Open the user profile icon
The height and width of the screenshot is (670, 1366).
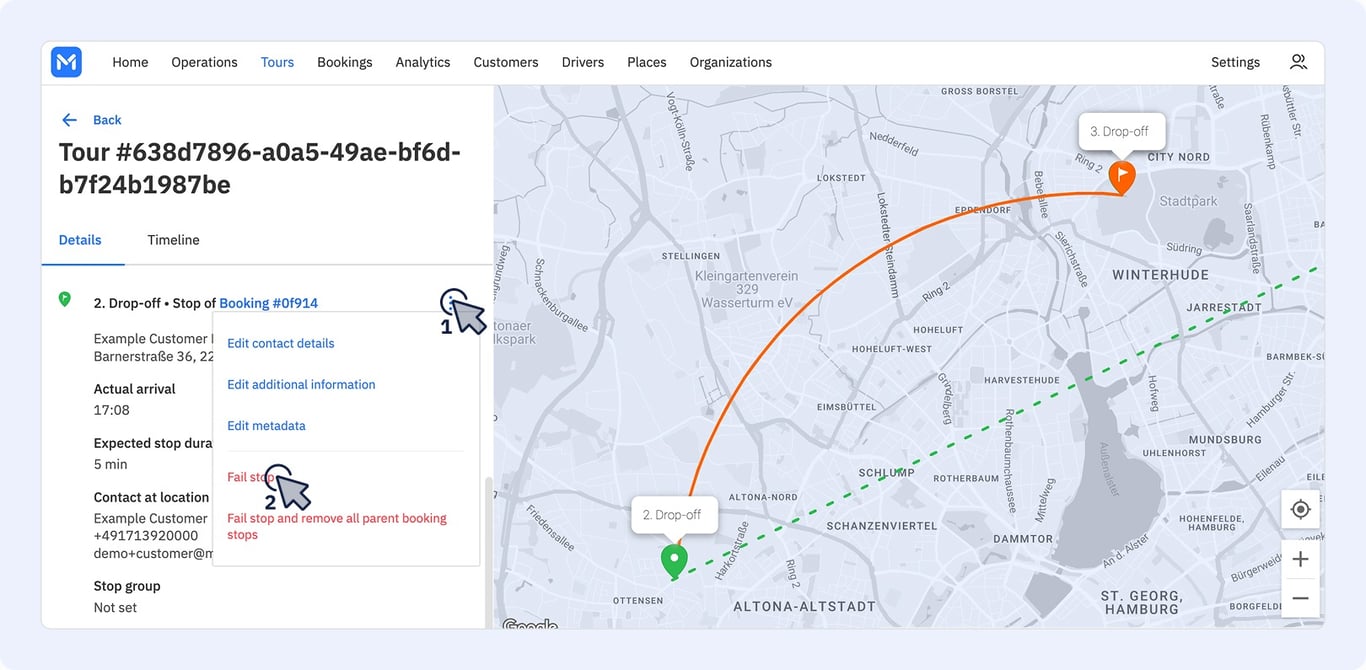point(1298,62)
